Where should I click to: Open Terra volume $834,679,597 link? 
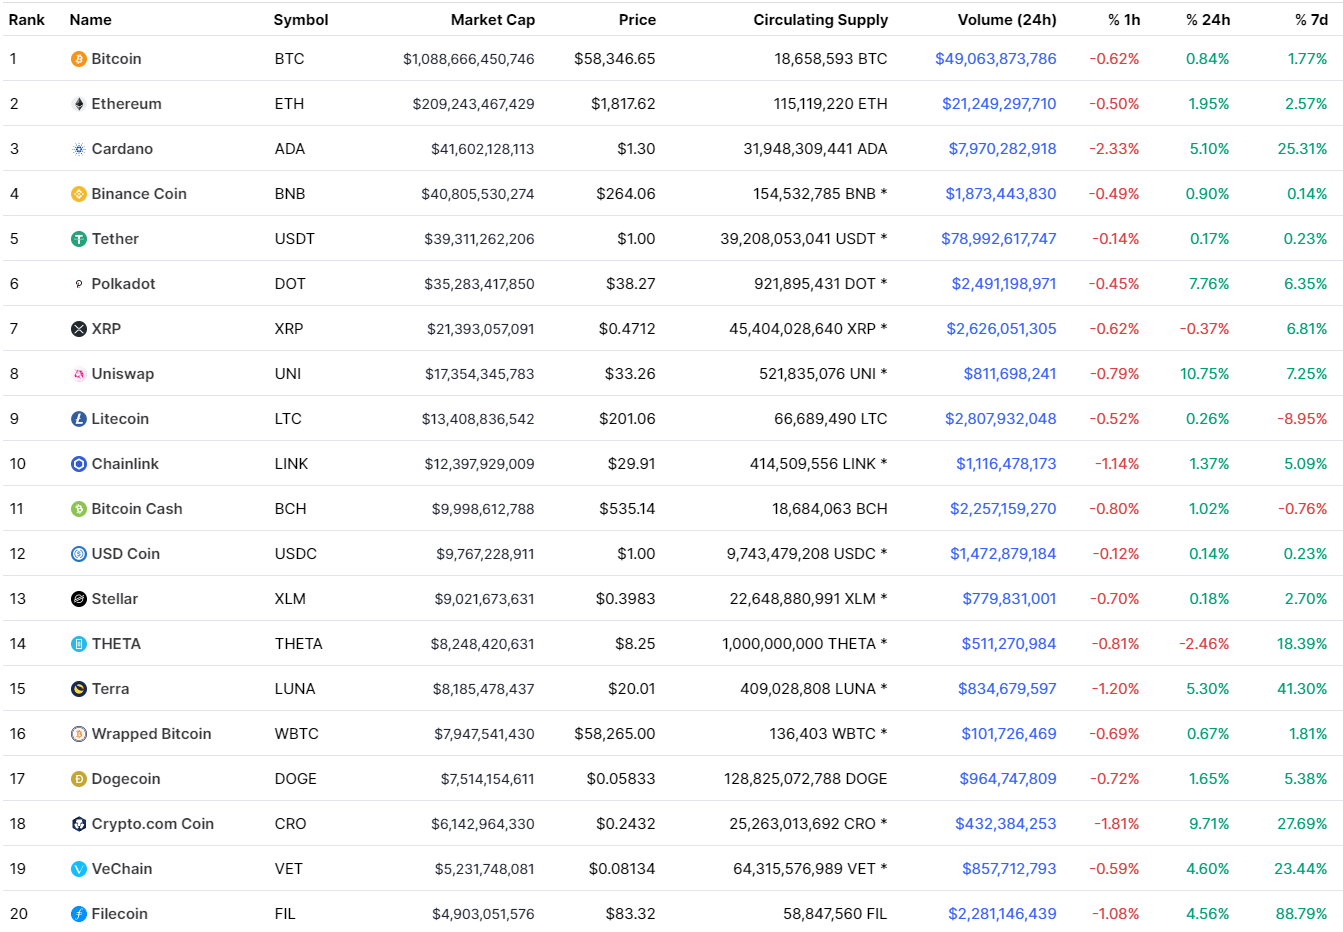coord(1008,689)
